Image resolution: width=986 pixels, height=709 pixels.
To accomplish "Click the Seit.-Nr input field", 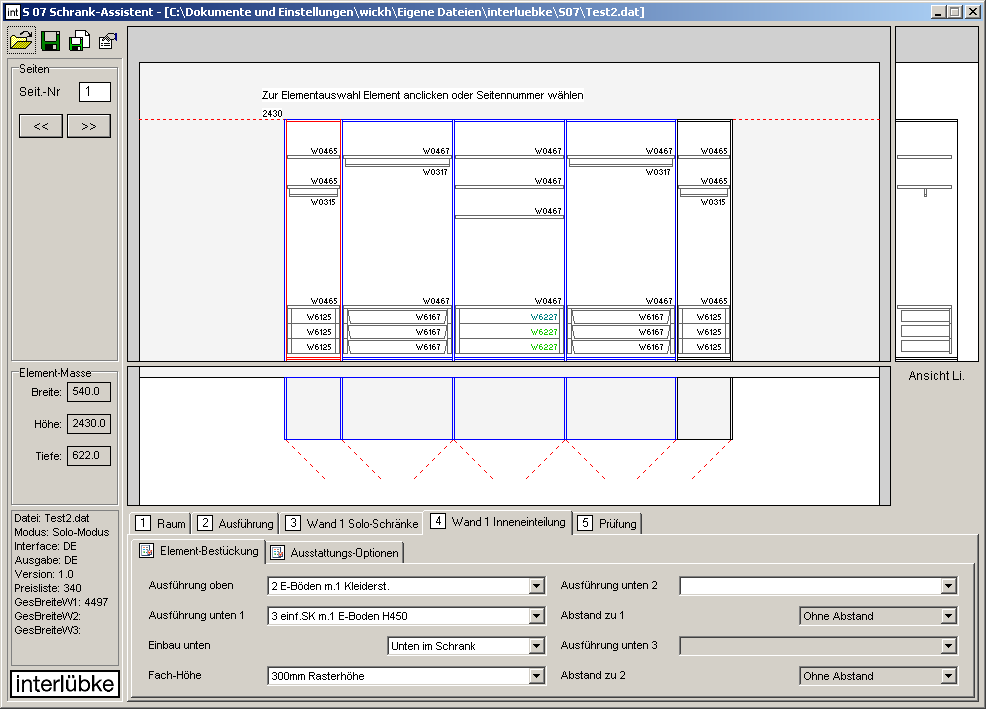I will click(x=94, y=92).
